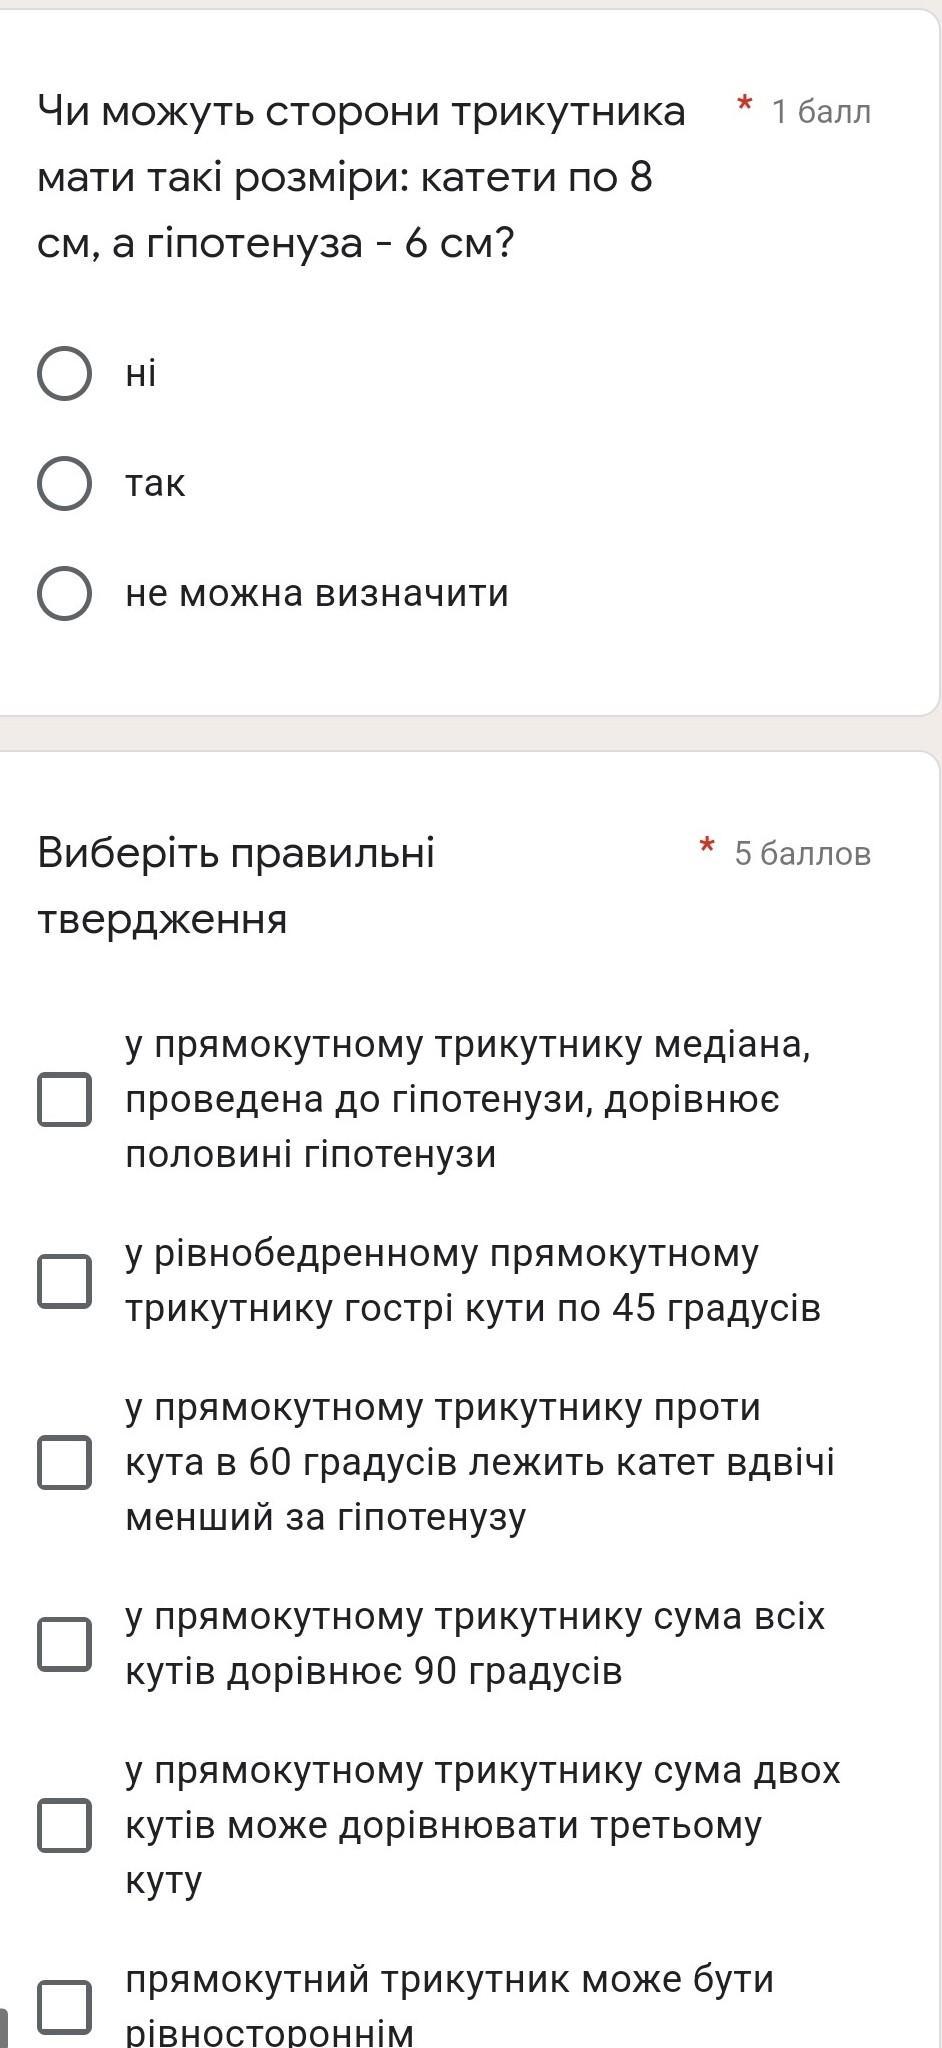Tick the checkbox for acute angles 45 degrees
This screenshot has height=2048, width=942.
pos(65,1281)
